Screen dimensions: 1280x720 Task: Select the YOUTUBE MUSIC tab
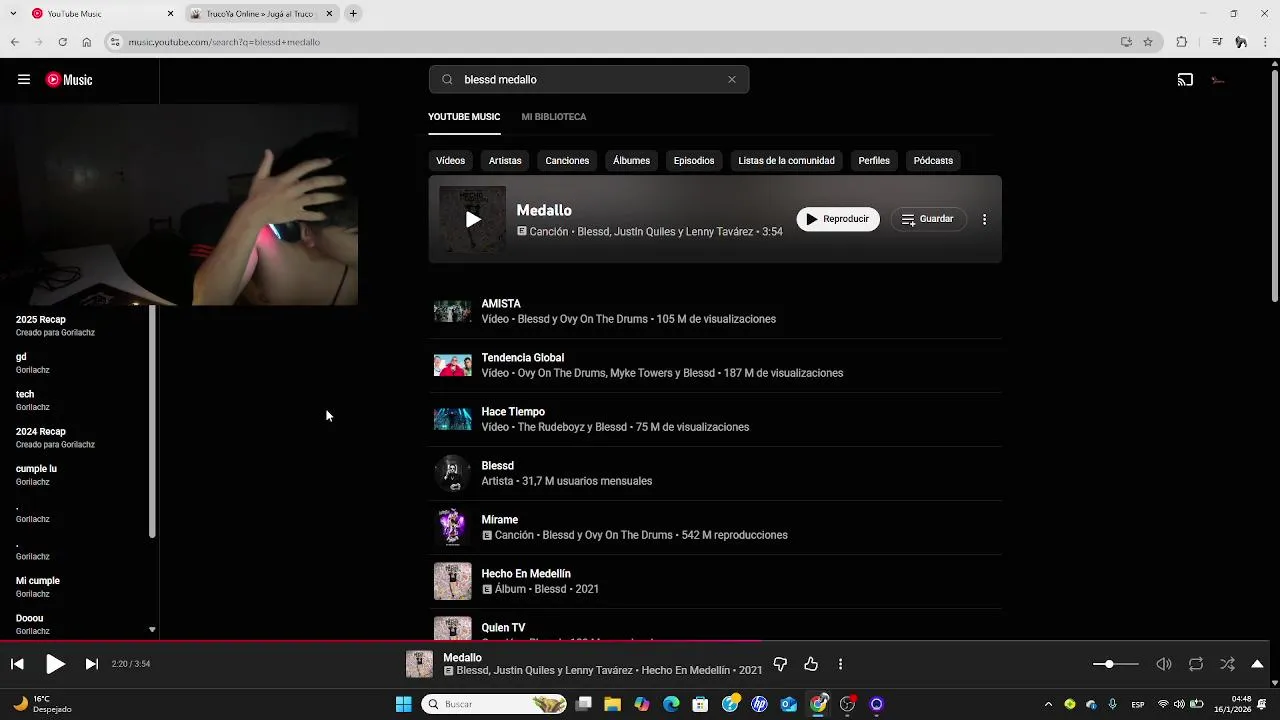tap(464, 117)
